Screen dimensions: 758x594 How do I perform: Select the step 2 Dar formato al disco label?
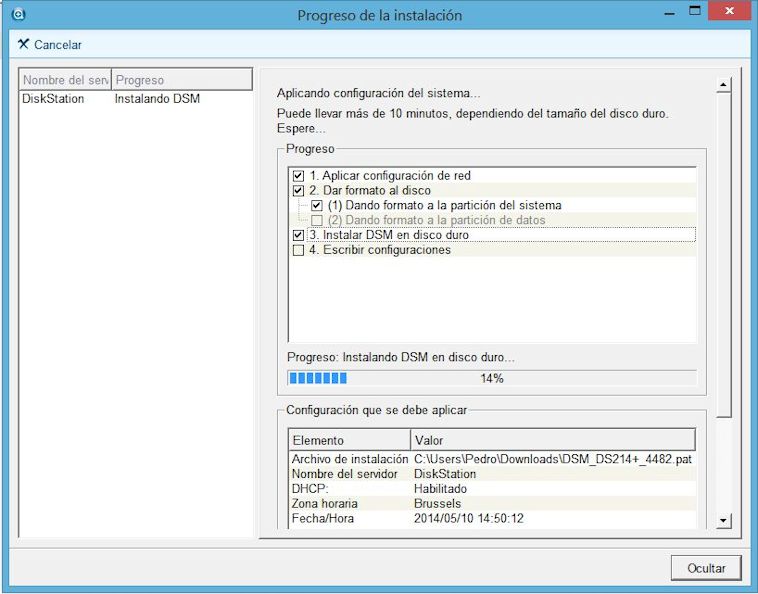(370, 190)
